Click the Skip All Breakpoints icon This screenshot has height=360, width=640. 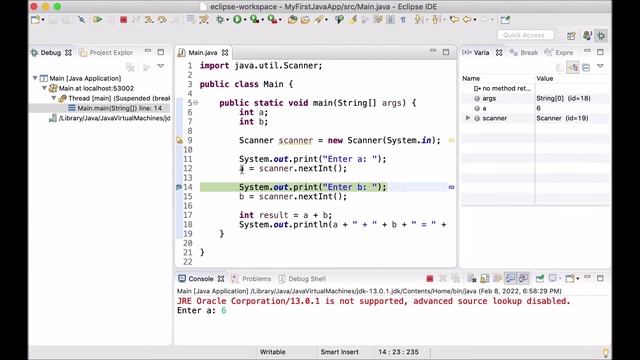tap(82, 19)
